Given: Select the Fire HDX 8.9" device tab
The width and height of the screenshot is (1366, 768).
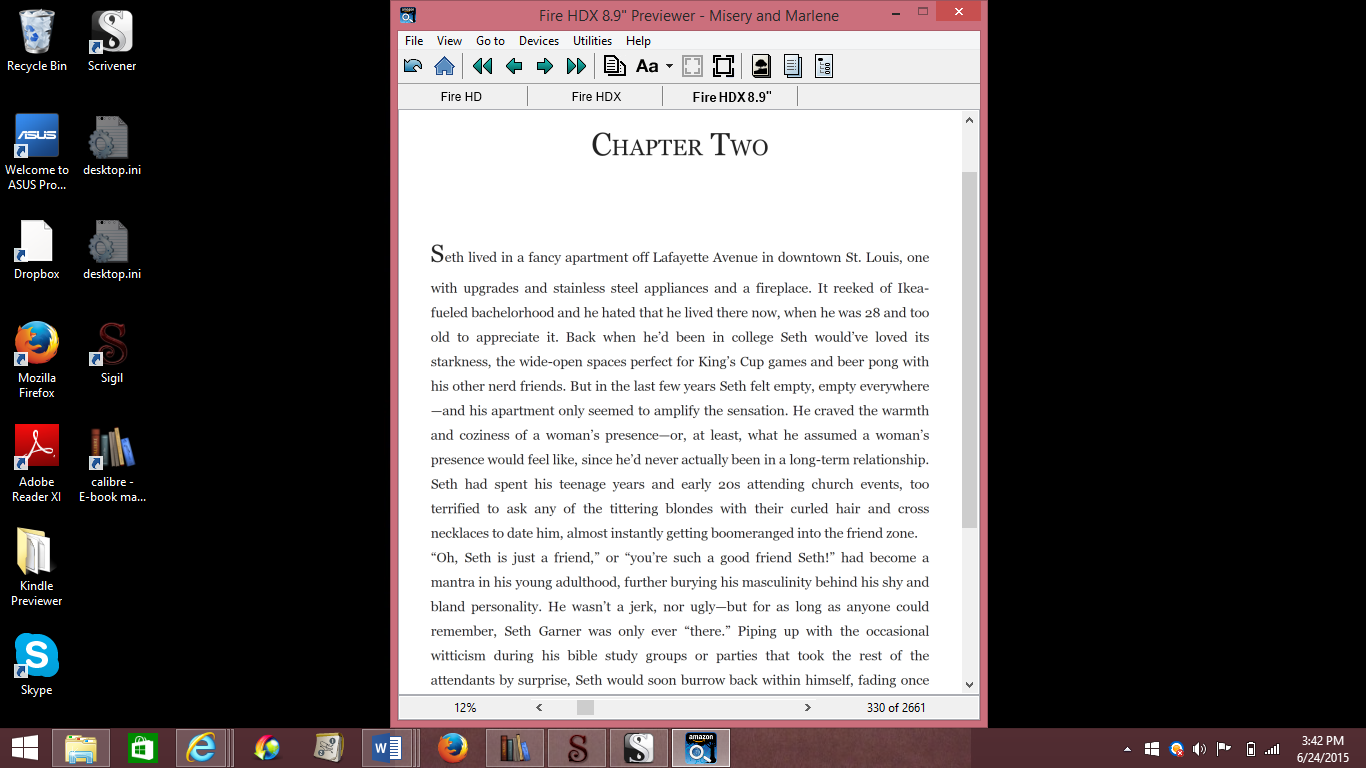Looking at the screenshot, I should point(731,96).
